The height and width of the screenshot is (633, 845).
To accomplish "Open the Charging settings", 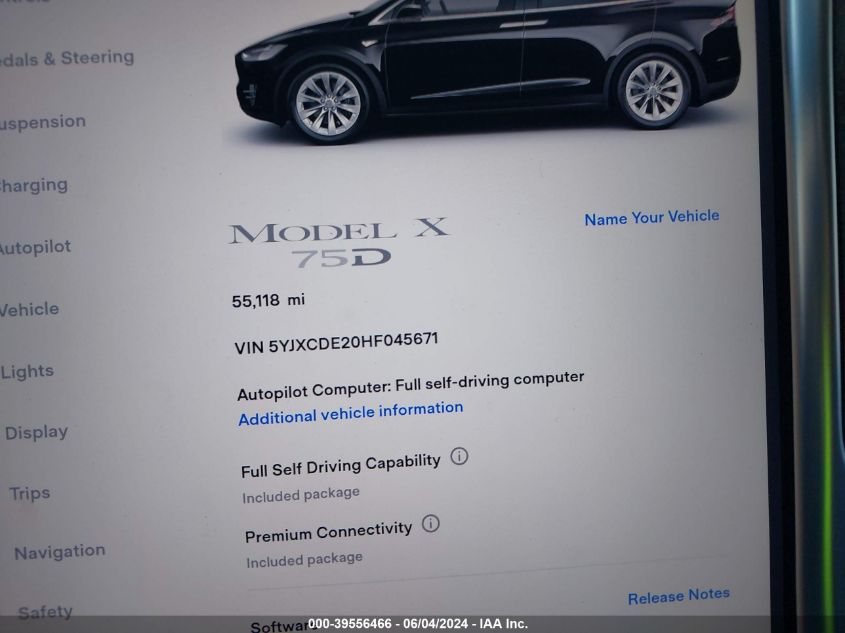I will 33,185.
